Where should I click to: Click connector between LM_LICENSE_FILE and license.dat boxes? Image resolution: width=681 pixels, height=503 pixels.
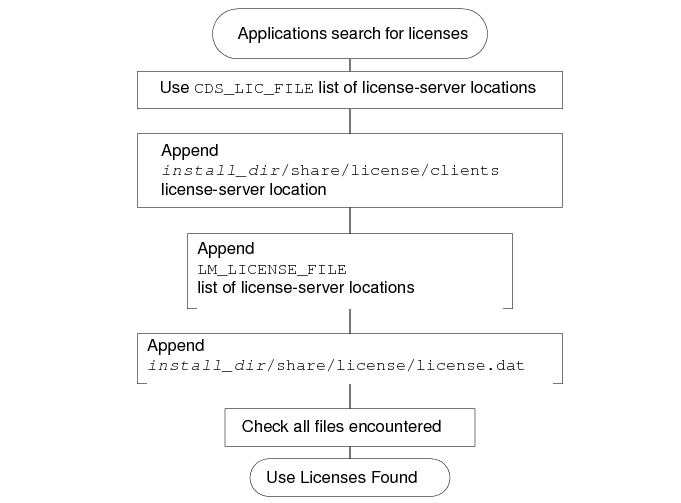point(349,320)
